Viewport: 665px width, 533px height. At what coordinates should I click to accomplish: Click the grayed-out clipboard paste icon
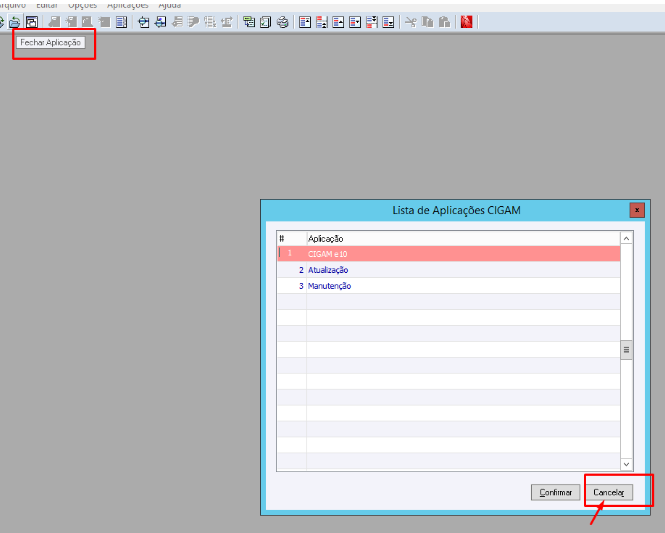(444, 22)
